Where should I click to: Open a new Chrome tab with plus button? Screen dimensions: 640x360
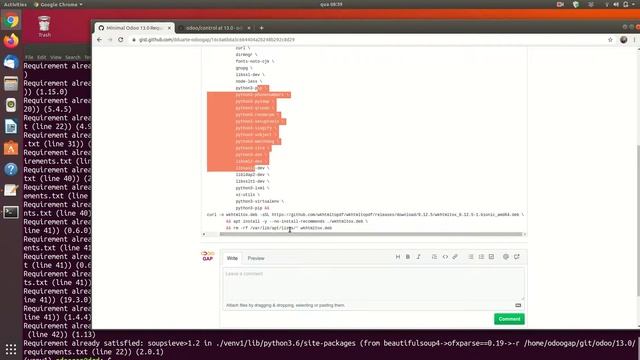262,28
